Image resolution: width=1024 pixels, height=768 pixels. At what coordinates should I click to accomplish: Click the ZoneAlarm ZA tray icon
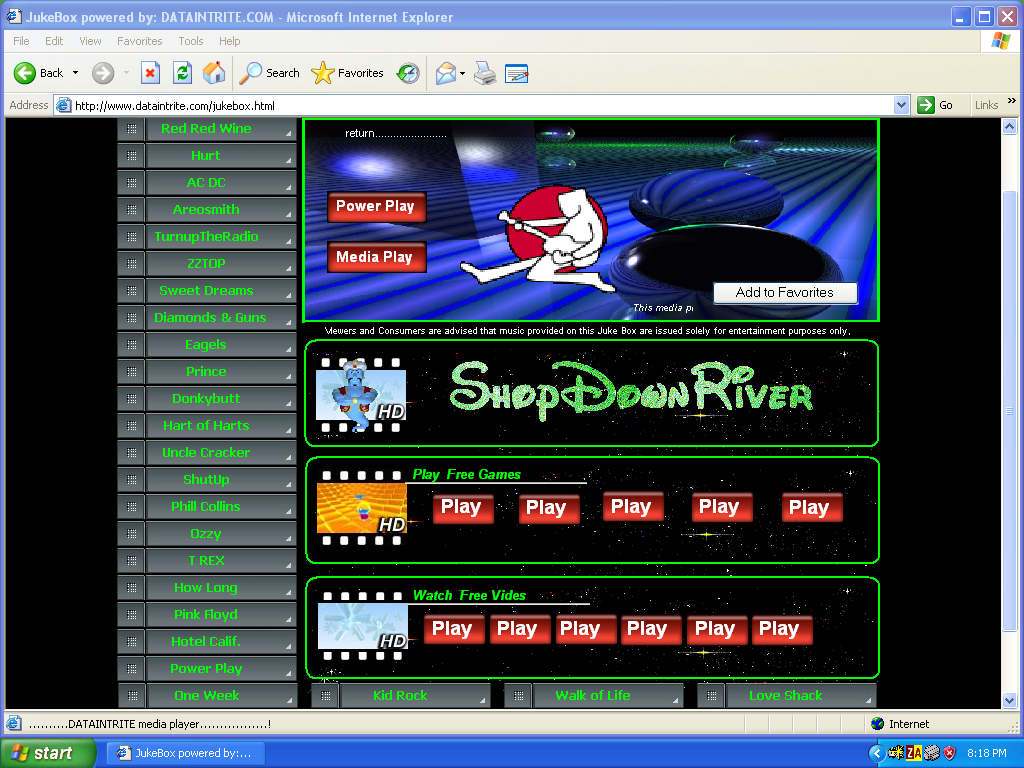(x=914, y=753)
